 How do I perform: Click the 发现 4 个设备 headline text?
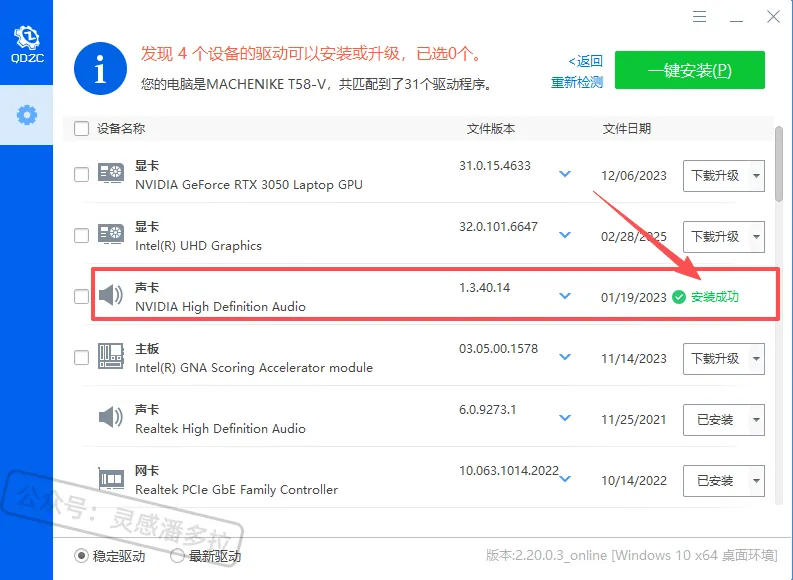click(x=311, y=54)
